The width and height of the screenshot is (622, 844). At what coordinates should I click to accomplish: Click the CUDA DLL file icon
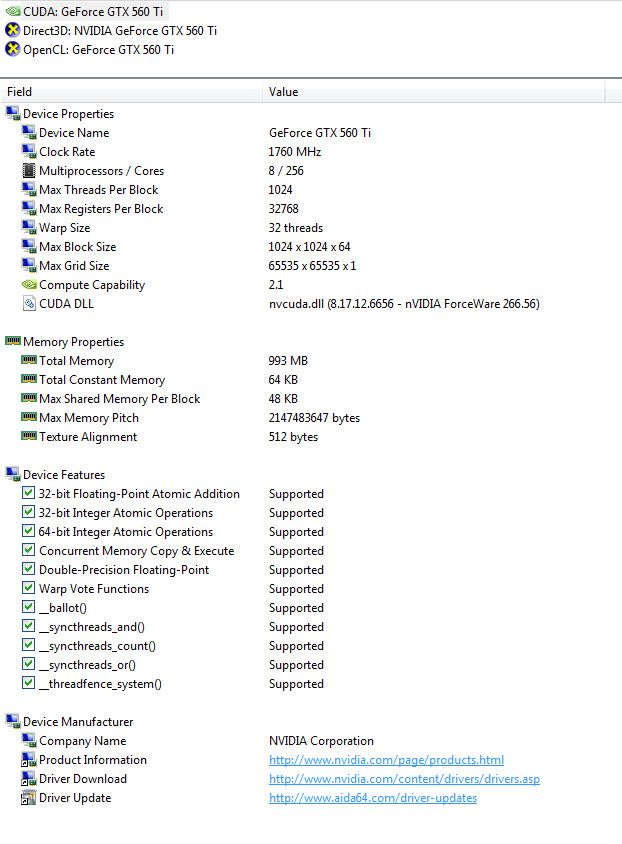pos(29,304)
